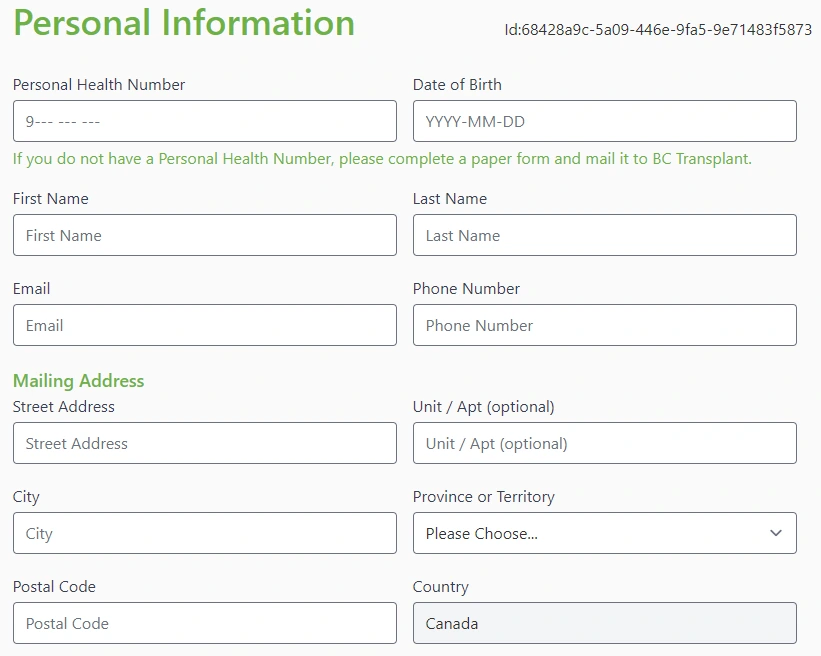Expand the Province or Territory dropdown

604,533
